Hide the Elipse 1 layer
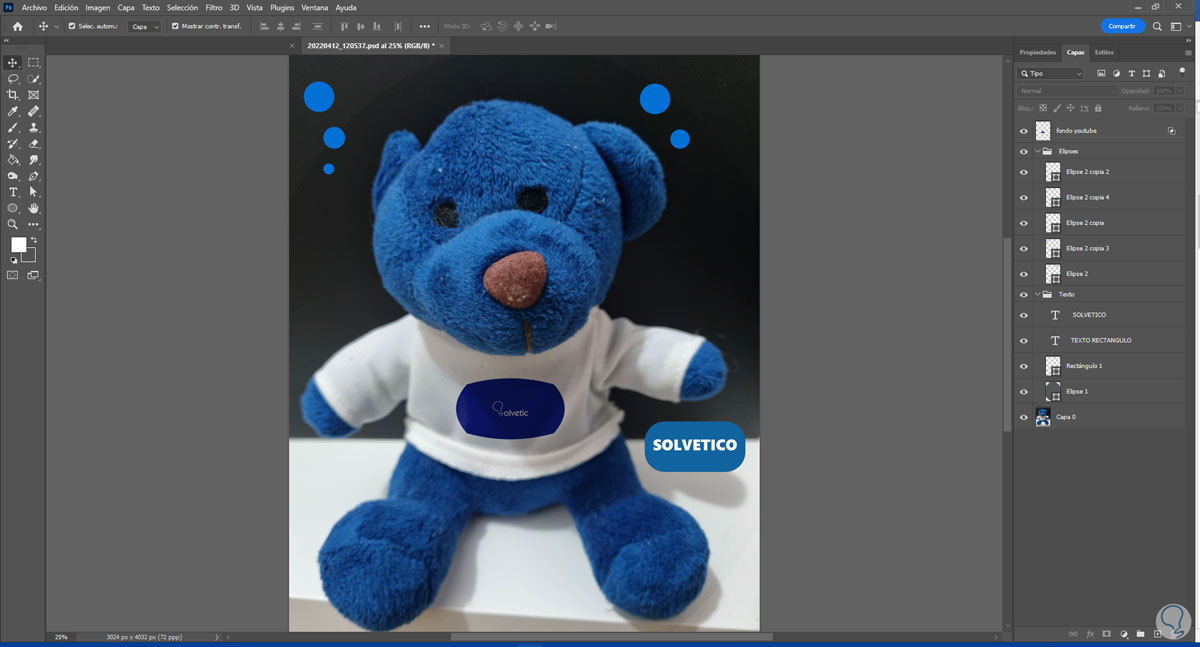Image resolution: width=1200 pixels, height=647 pixels. coord(1023,392)
